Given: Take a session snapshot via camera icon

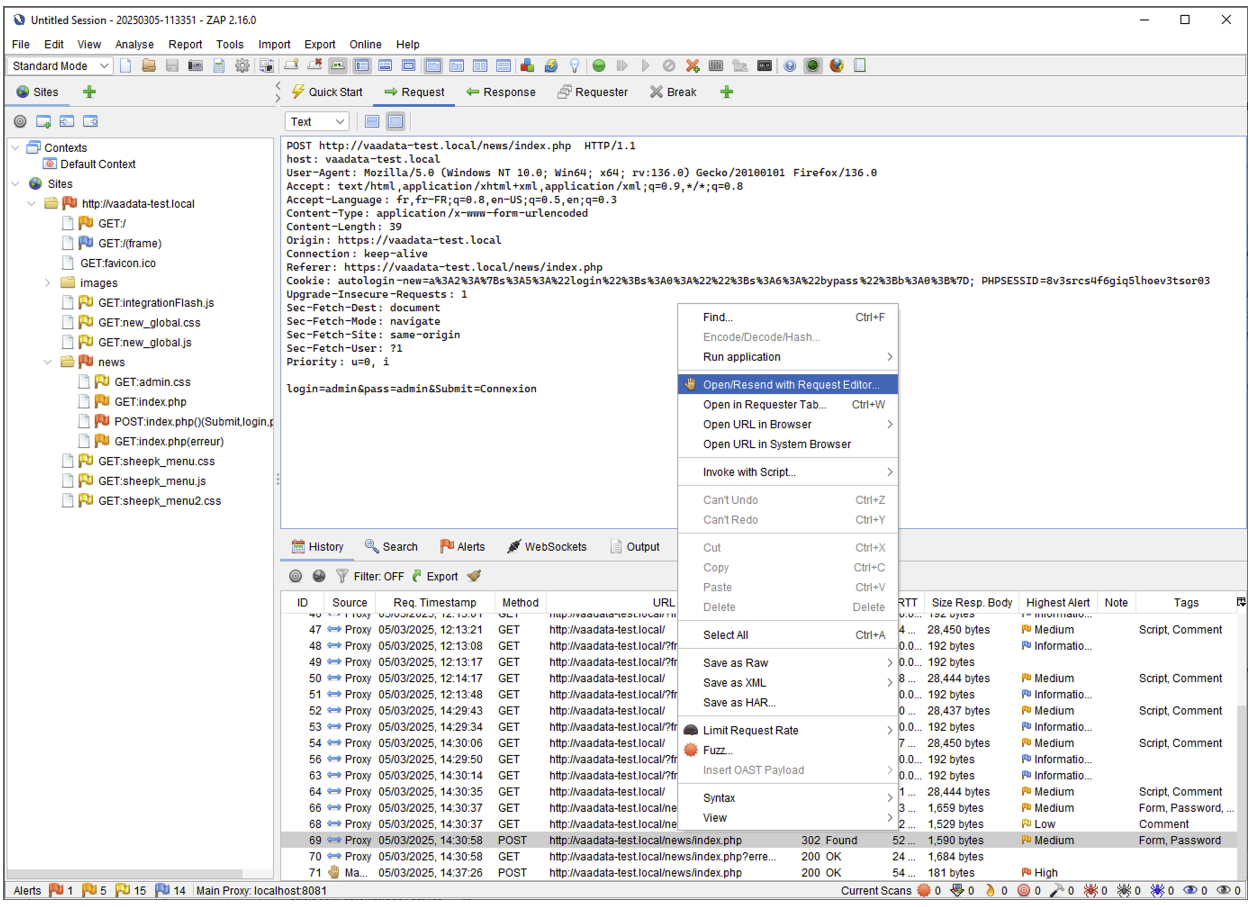Looking at the screenshot, I should [194, 66].
